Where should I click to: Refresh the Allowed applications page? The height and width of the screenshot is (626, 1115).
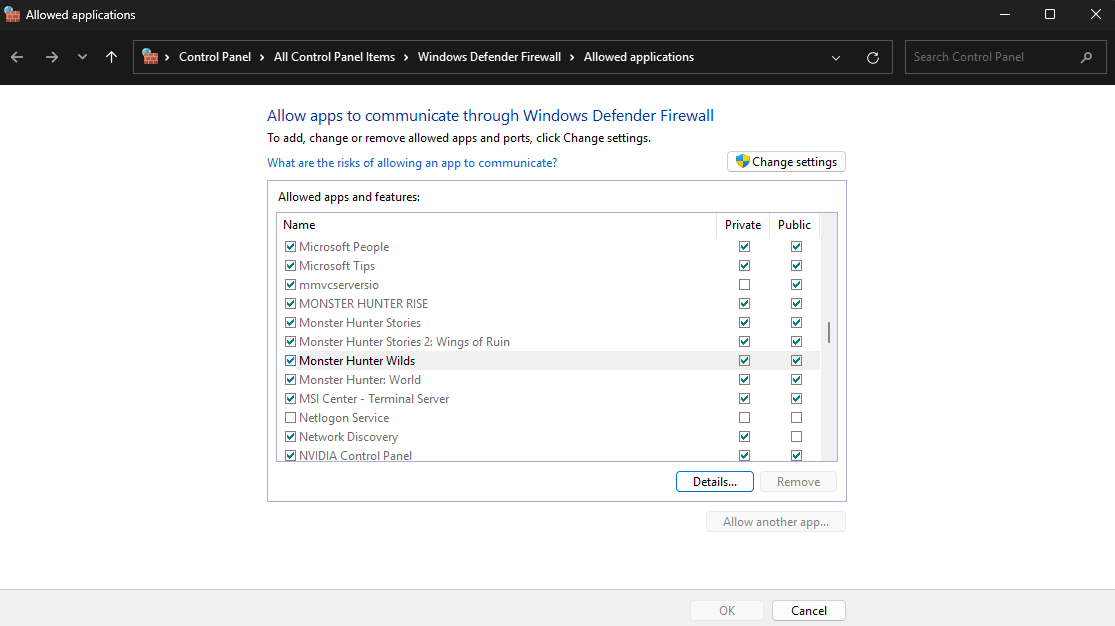click(x=873, y=58)
